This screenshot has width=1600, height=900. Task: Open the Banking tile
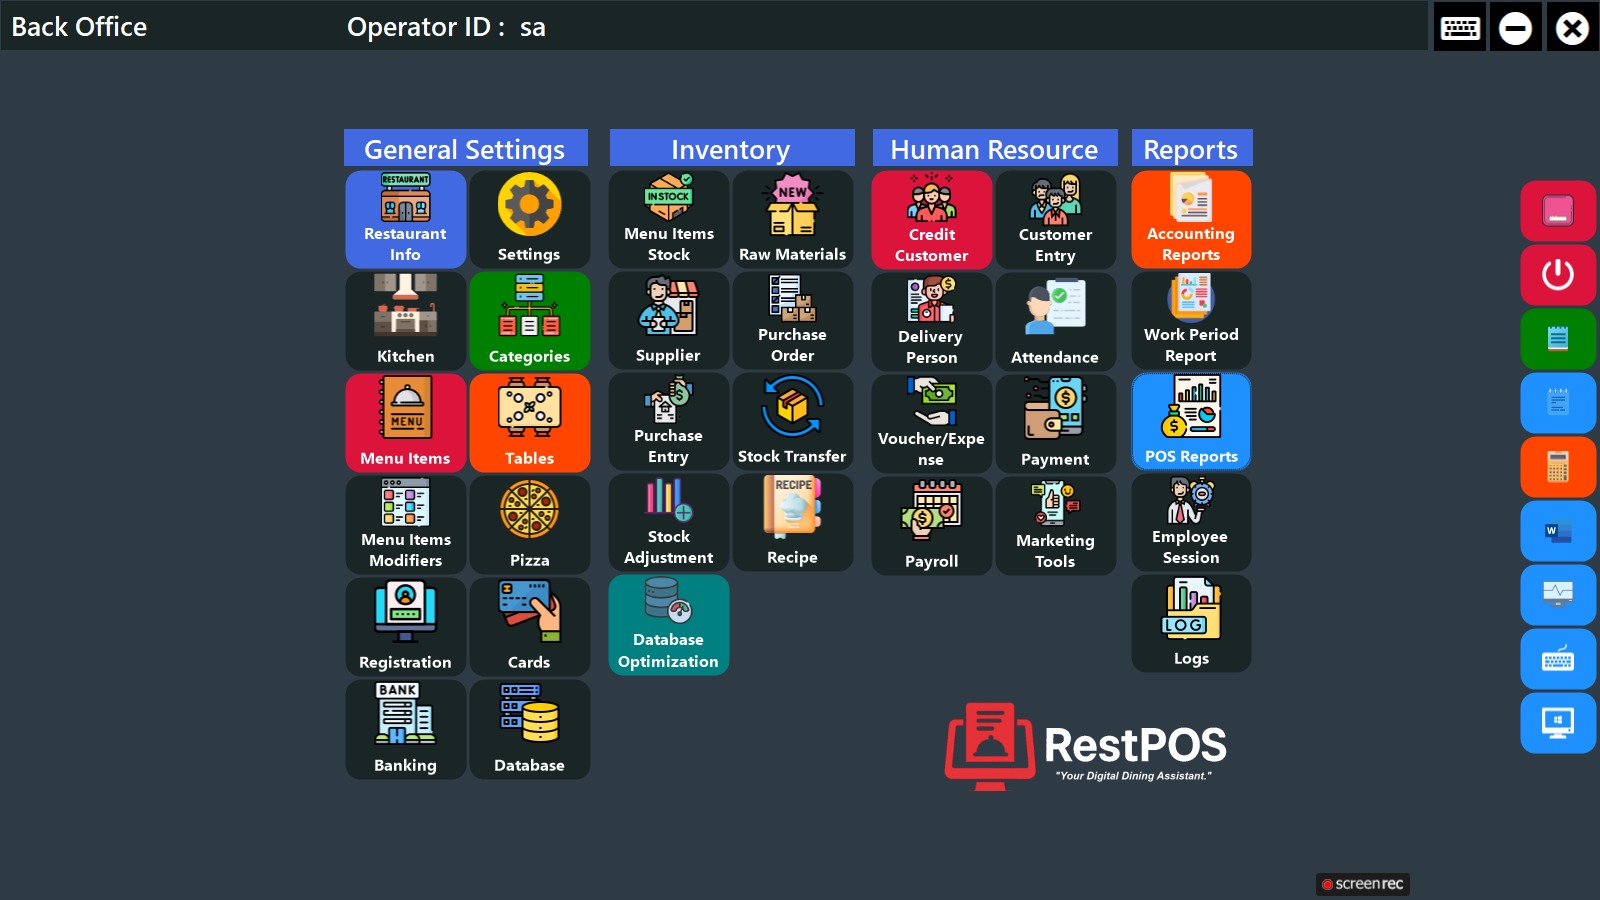click(405, 729)
